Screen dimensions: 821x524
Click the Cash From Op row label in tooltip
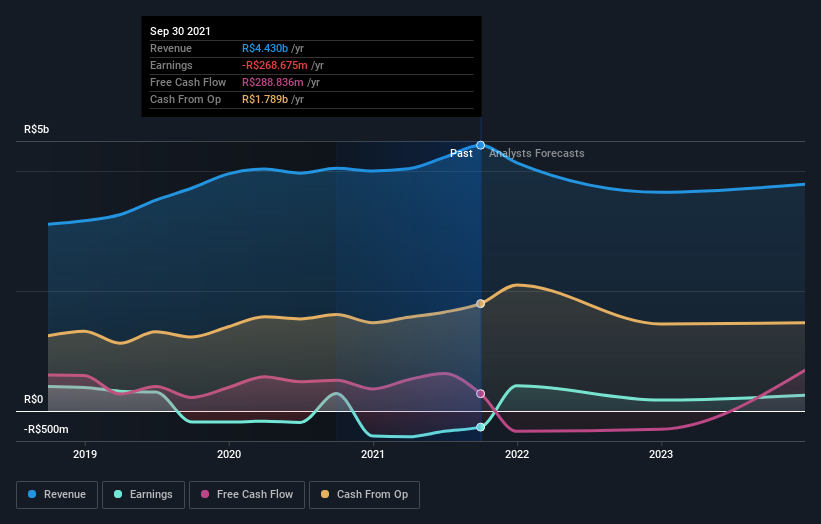(x=185, y=99)
